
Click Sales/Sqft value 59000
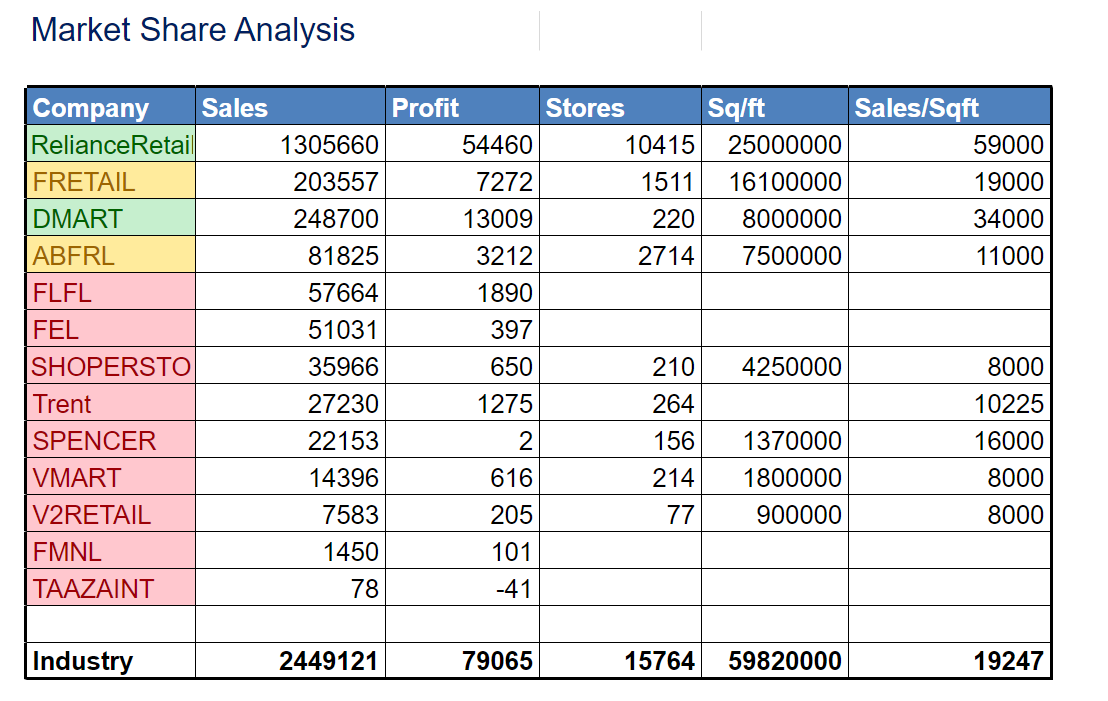(1008, 145)
